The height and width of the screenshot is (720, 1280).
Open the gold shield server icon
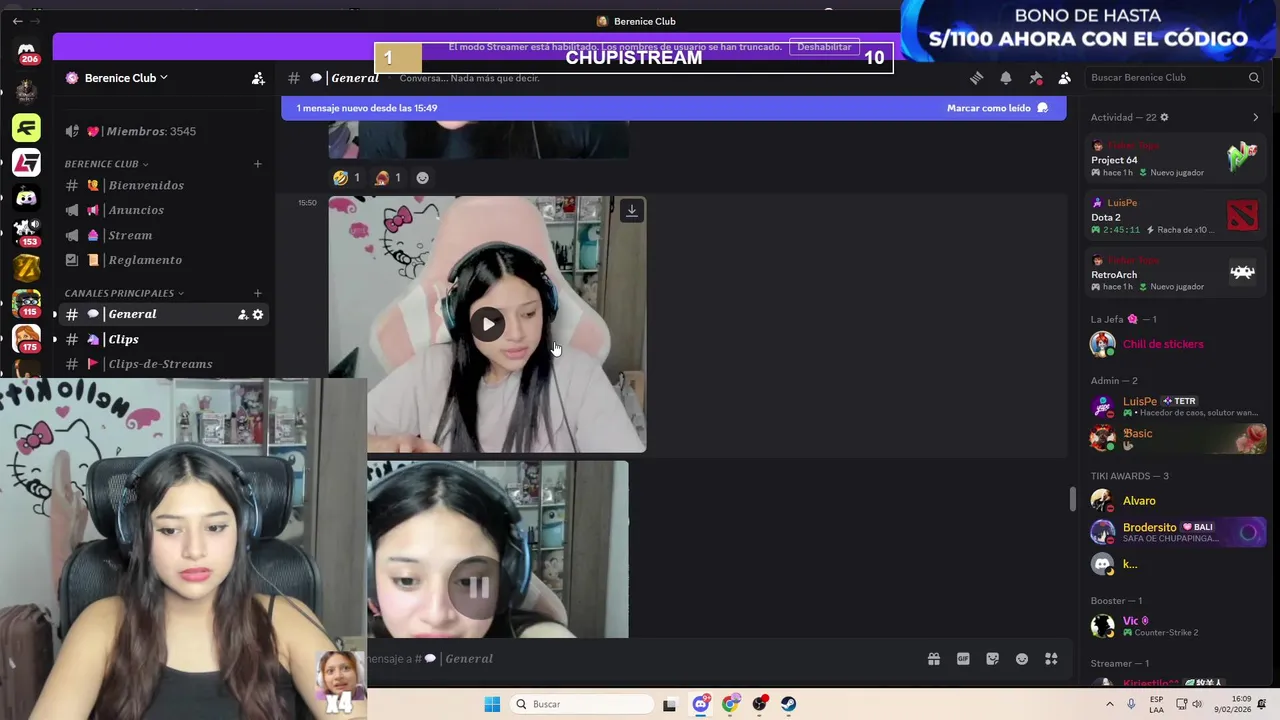click(27, 267)
